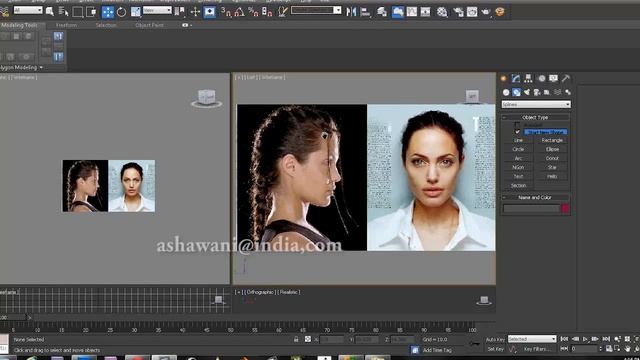The image size is (640, 360).
Task: Open the Curve Editor icon
Action: (x=411, y=12)
